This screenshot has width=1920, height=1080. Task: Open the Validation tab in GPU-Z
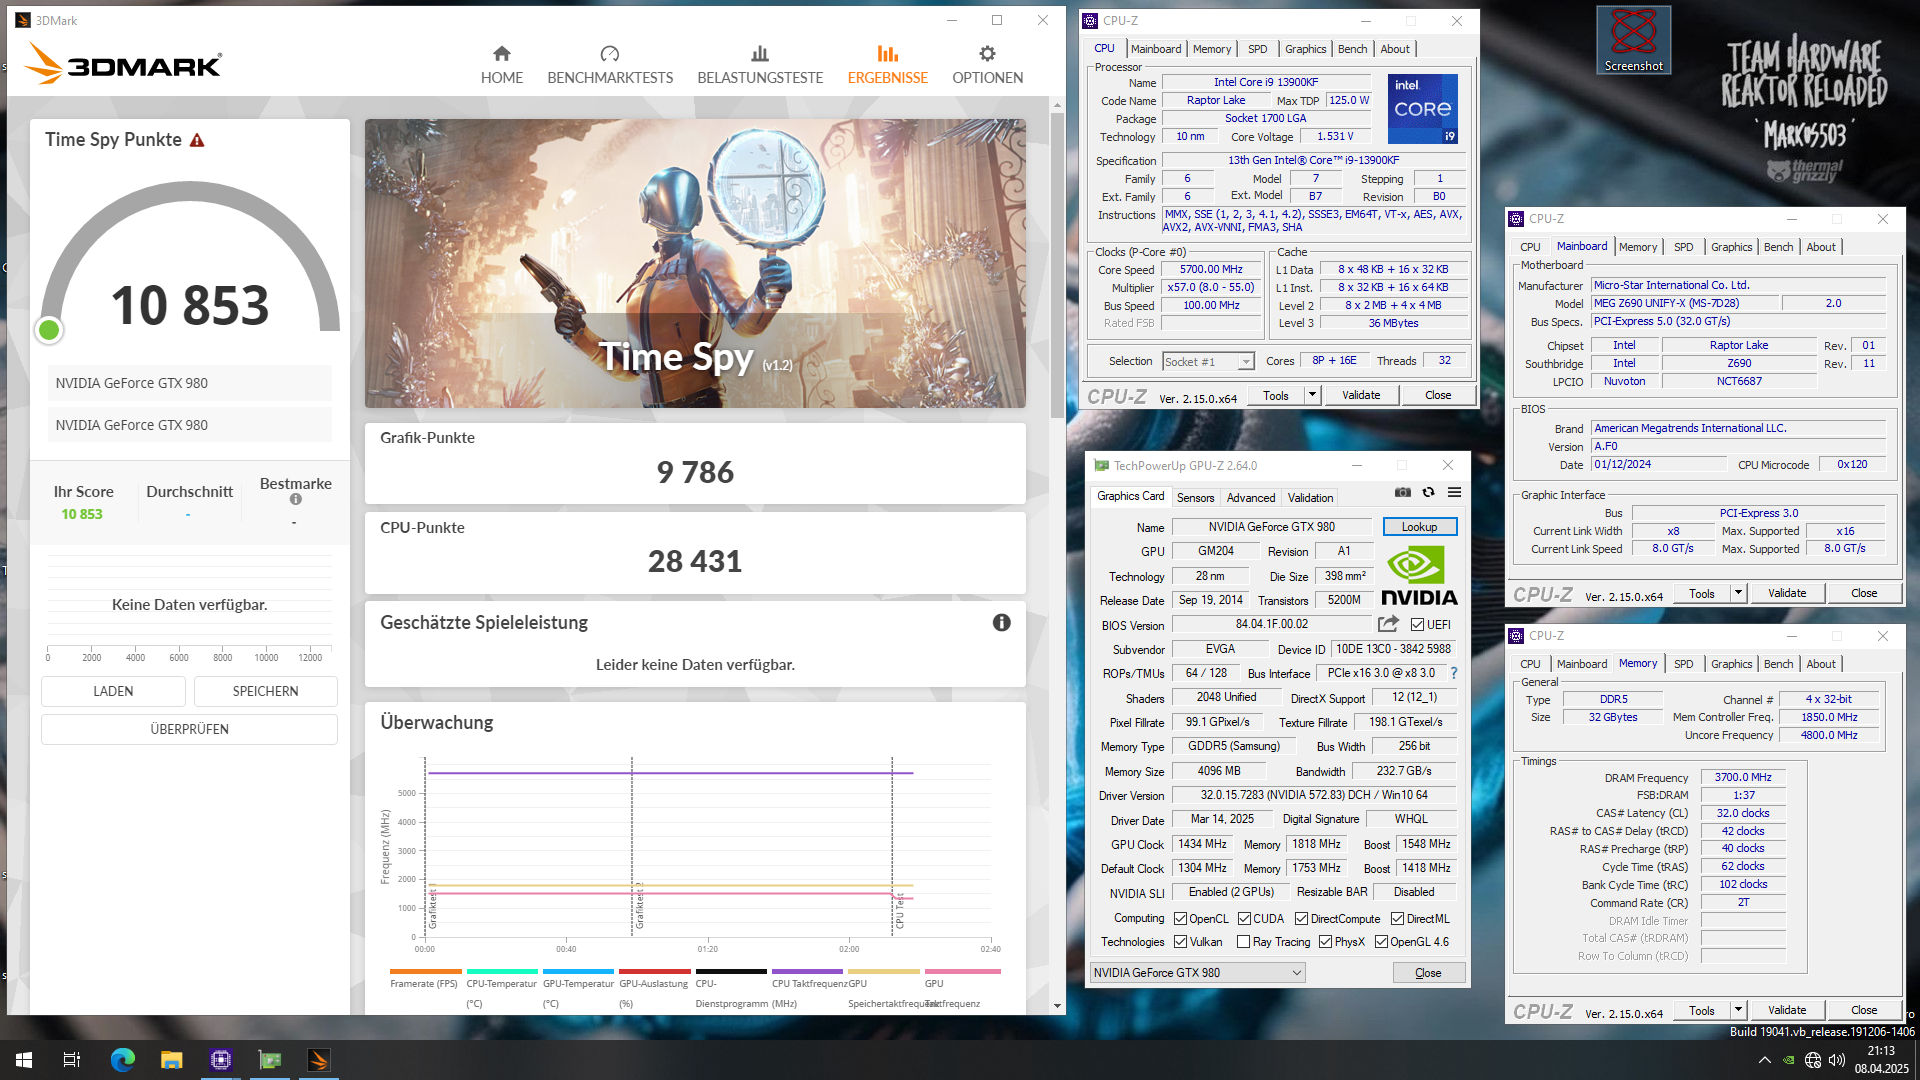(x=1310, y=498)
